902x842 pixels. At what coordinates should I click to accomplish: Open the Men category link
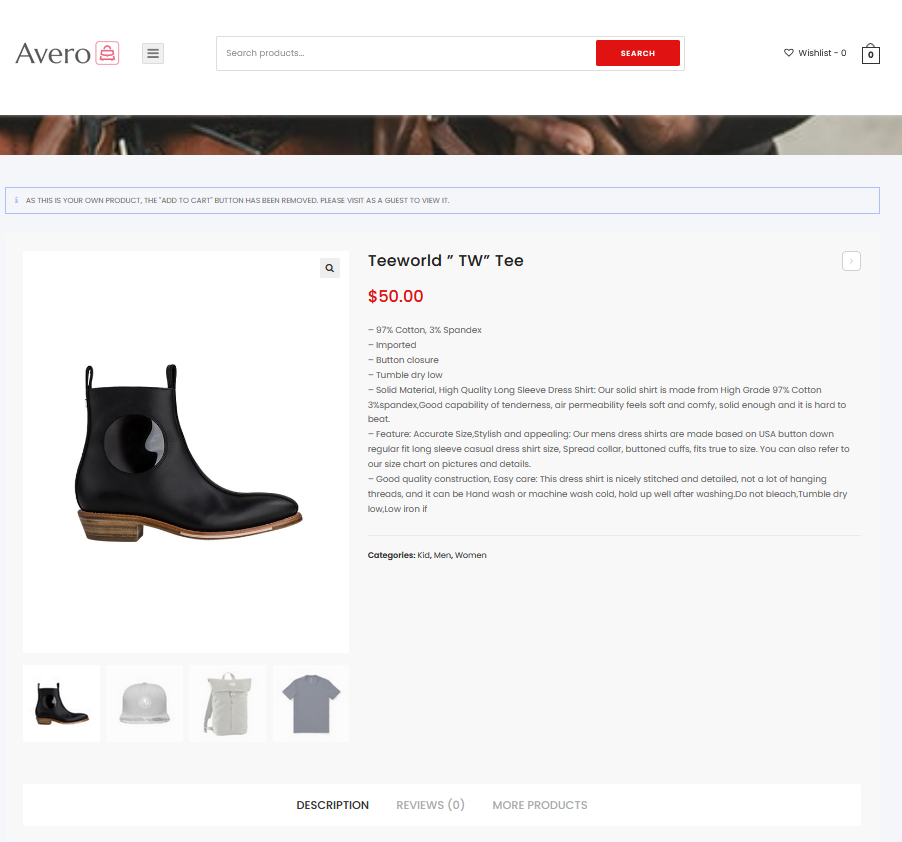pos(442,555)
